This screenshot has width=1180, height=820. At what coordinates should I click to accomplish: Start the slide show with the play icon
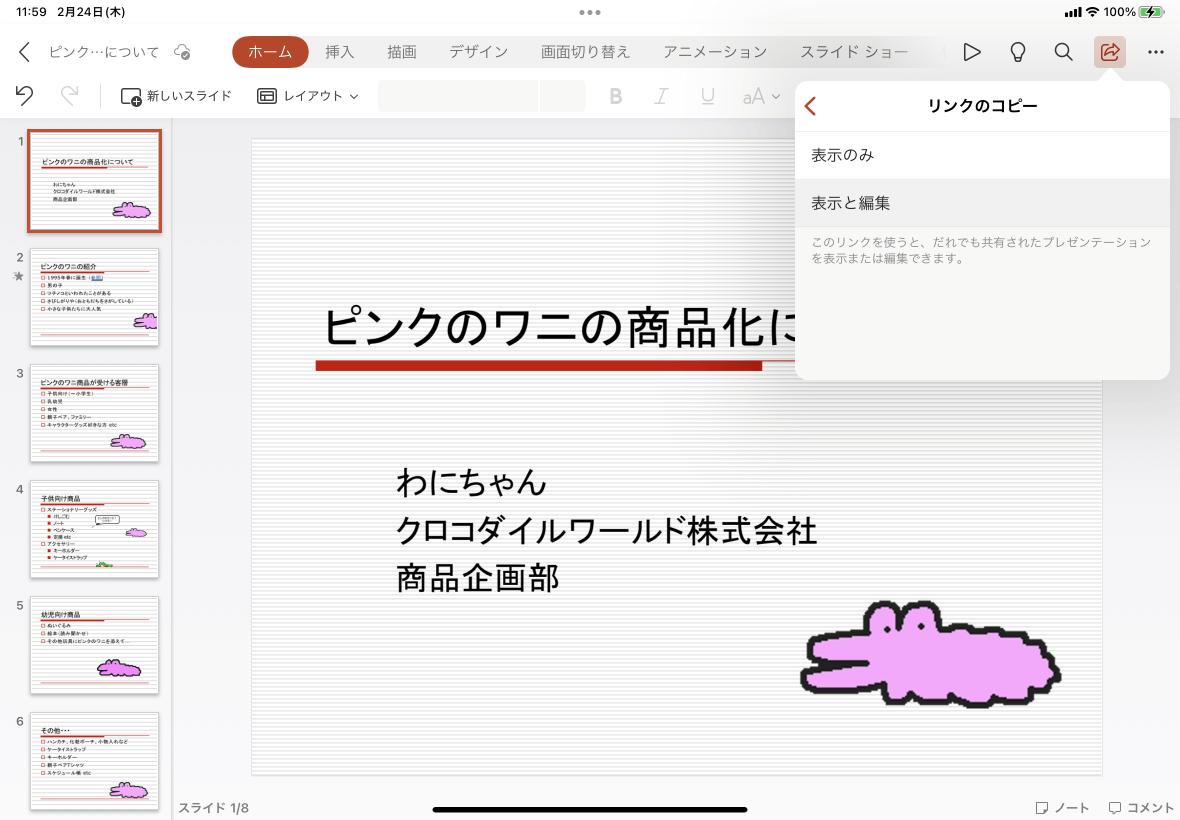[972, 52]
